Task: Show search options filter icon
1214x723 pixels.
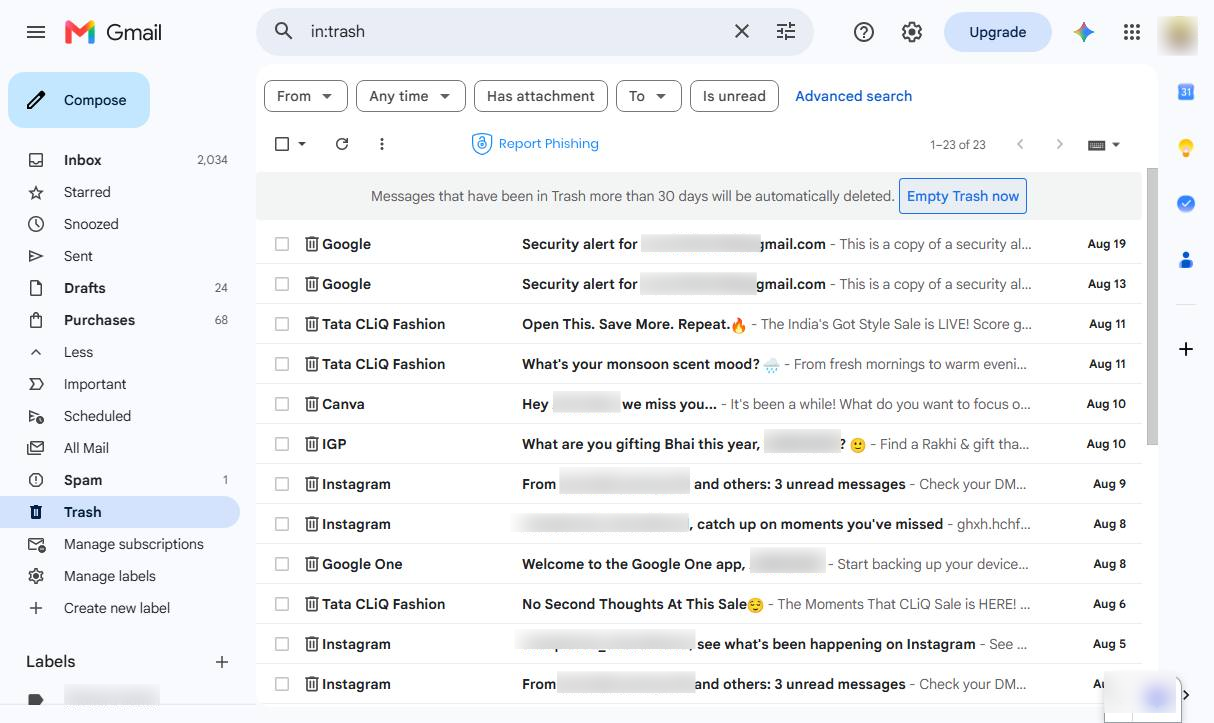Action: click(x=786, y=32)
